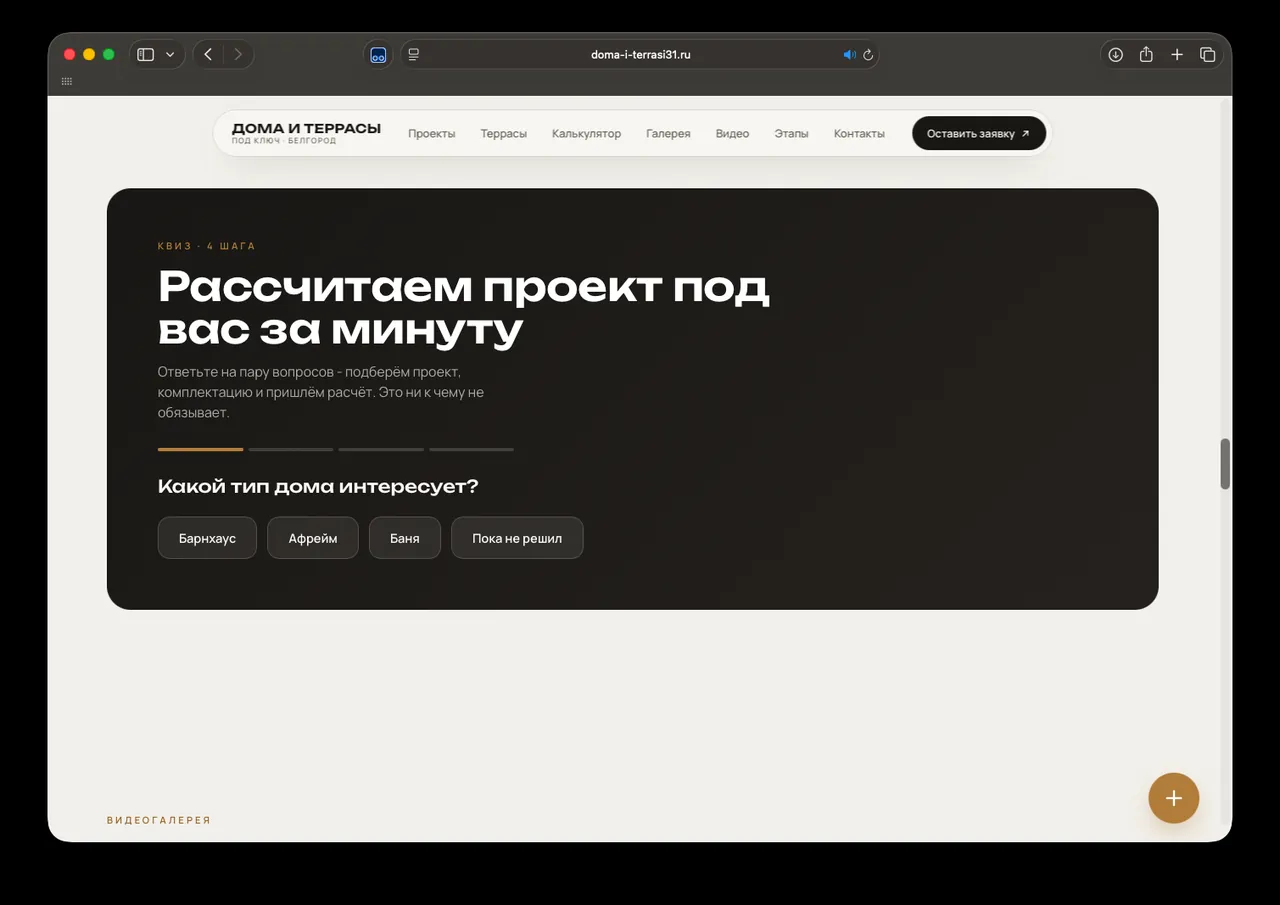The height and width of the screenshot is (905, 1280).
Task: Open the Safari downloads icon
Action: pos(1116,55)
